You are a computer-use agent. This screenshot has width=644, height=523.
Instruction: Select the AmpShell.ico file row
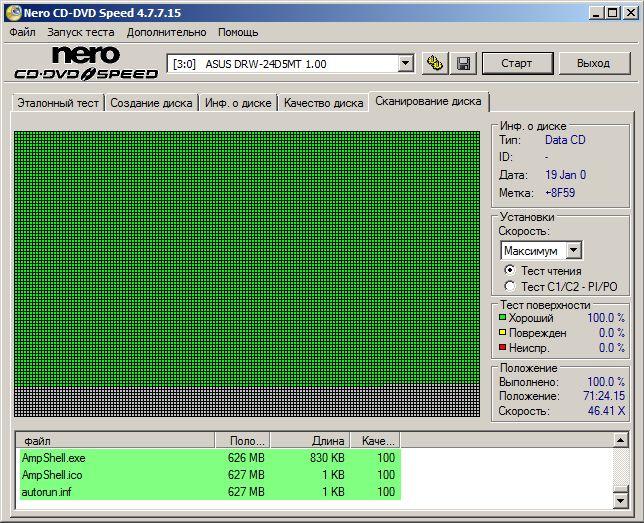click(x=210, y=475)
